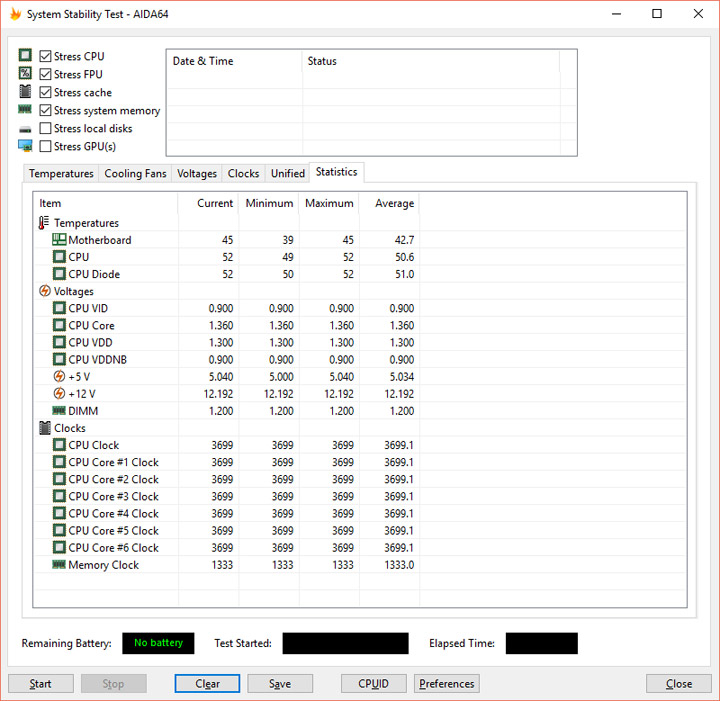Click the Close button at bottom right
The image size is (720, 701).
(679, 684)
